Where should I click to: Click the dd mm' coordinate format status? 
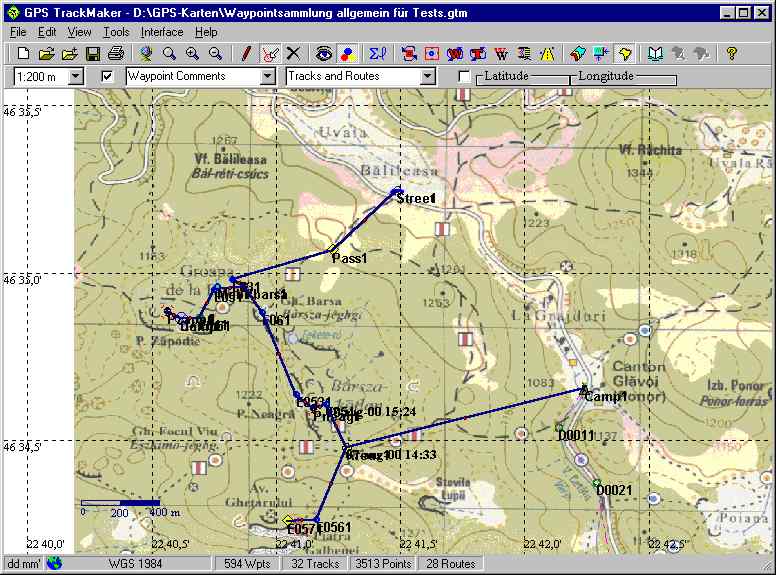click(24, 564)
